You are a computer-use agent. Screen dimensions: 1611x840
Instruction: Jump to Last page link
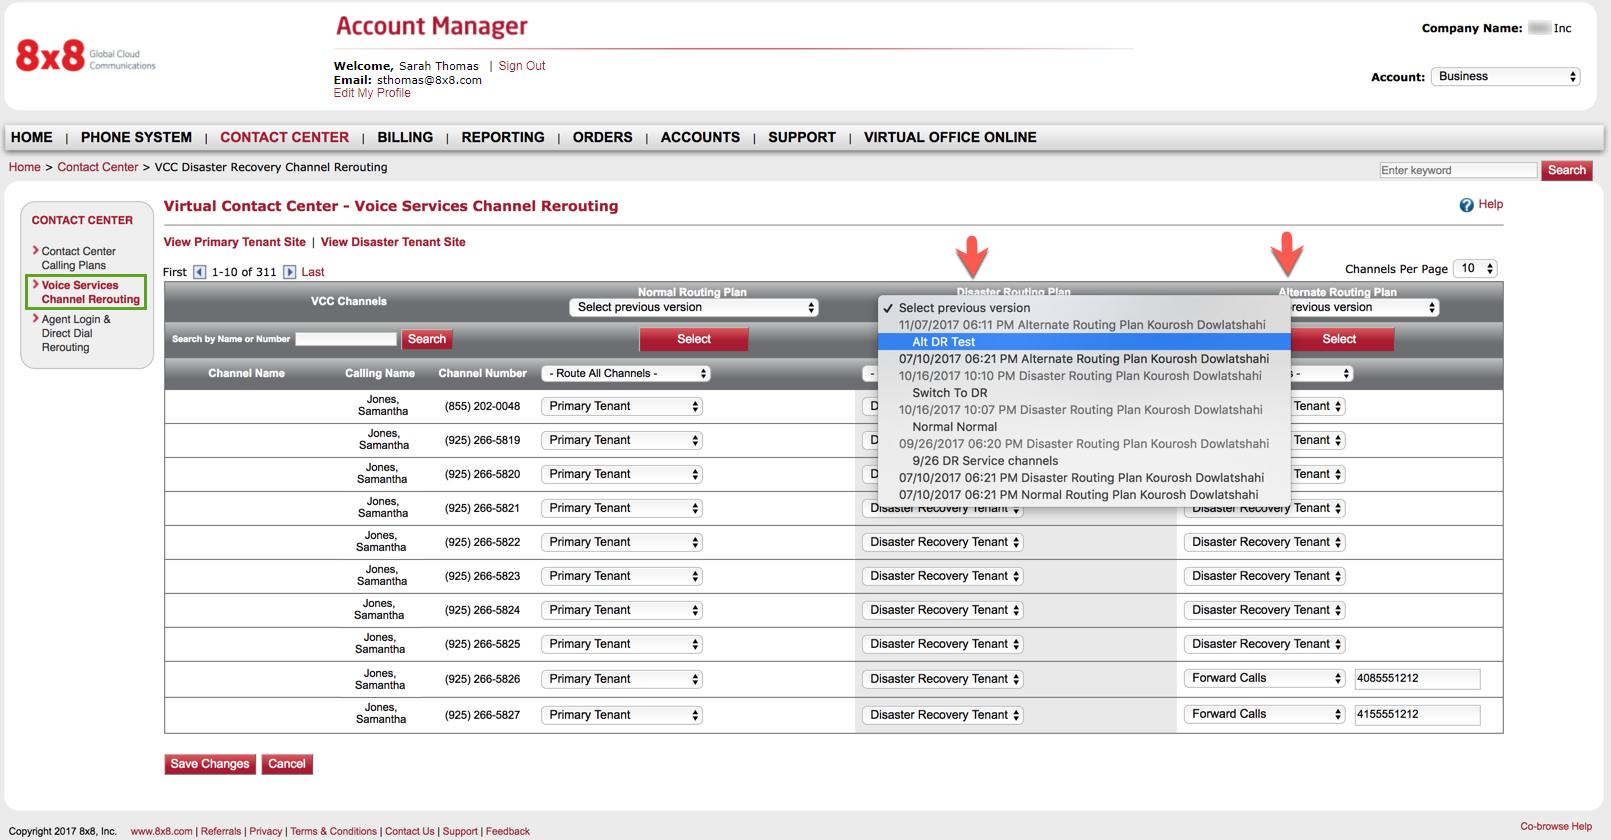(x=313, y=272)
